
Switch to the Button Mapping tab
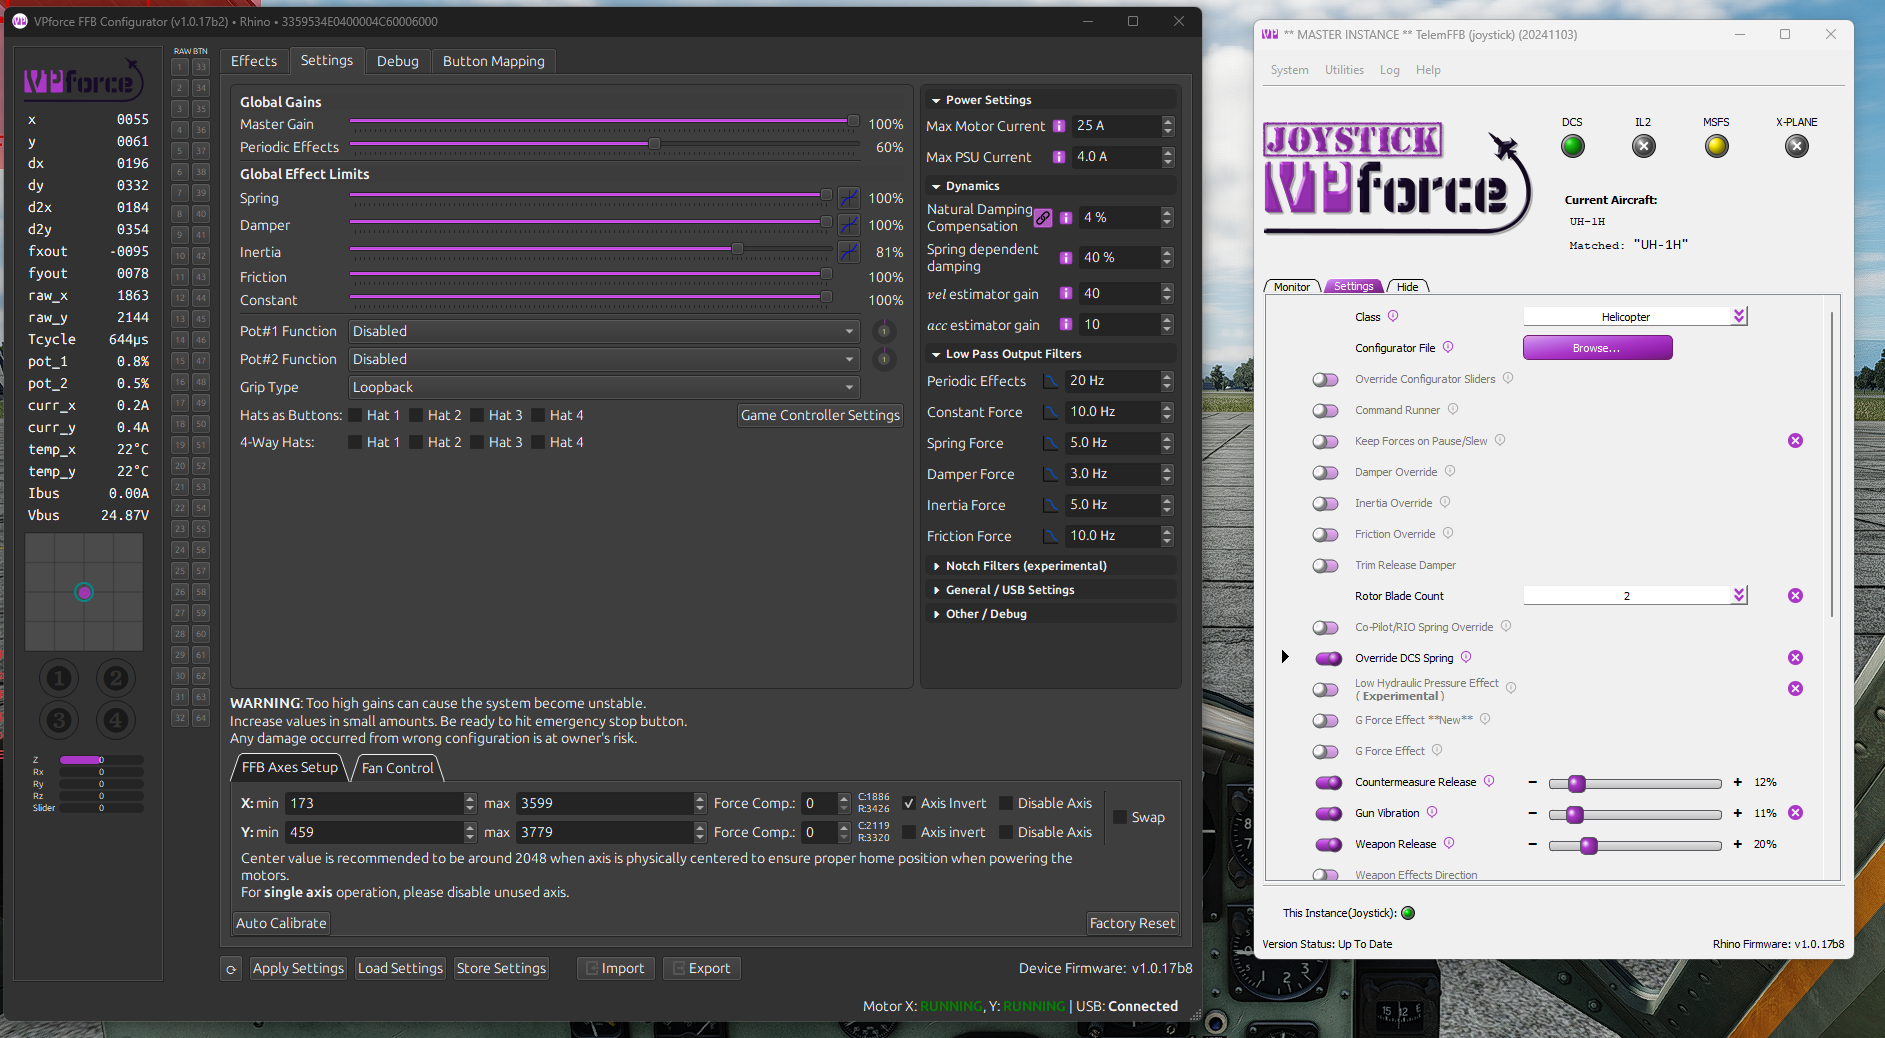click(493, 61)
